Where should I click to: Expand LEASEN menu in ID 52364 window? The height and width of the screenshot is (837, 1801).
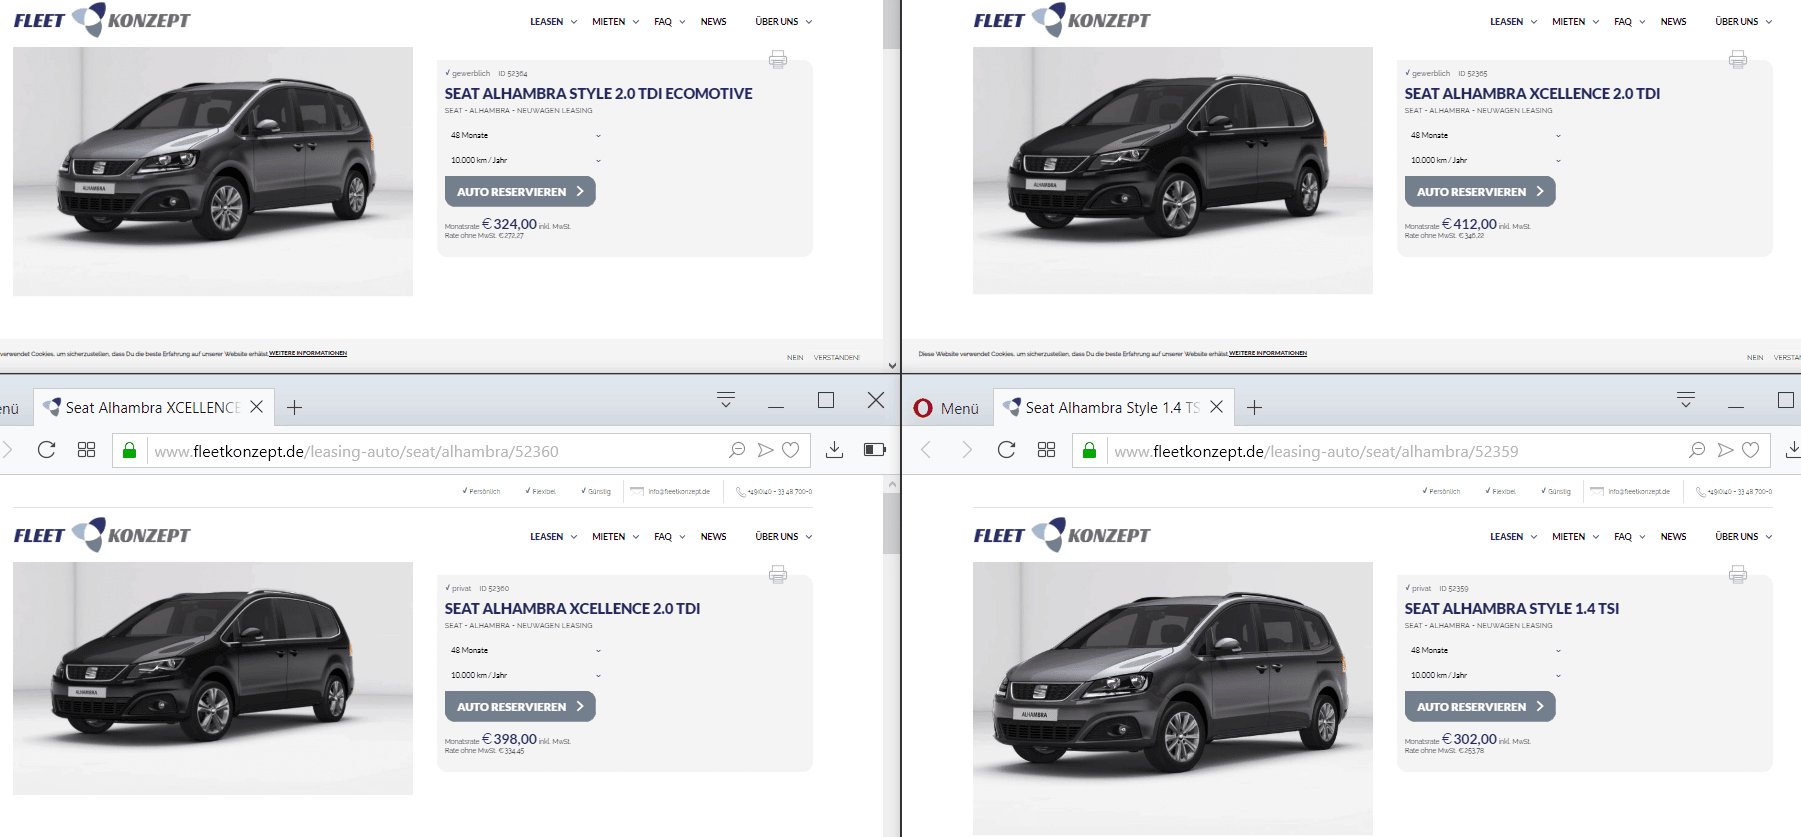553,21
